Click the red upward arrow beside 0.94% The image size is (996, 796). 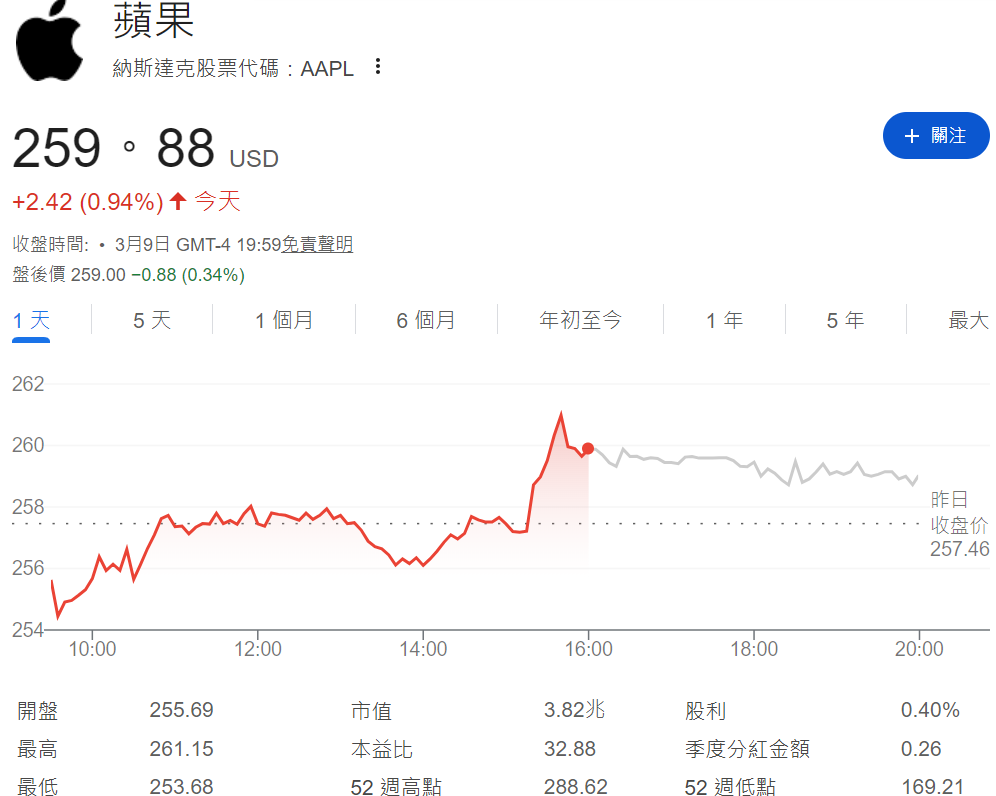point(177,201)
